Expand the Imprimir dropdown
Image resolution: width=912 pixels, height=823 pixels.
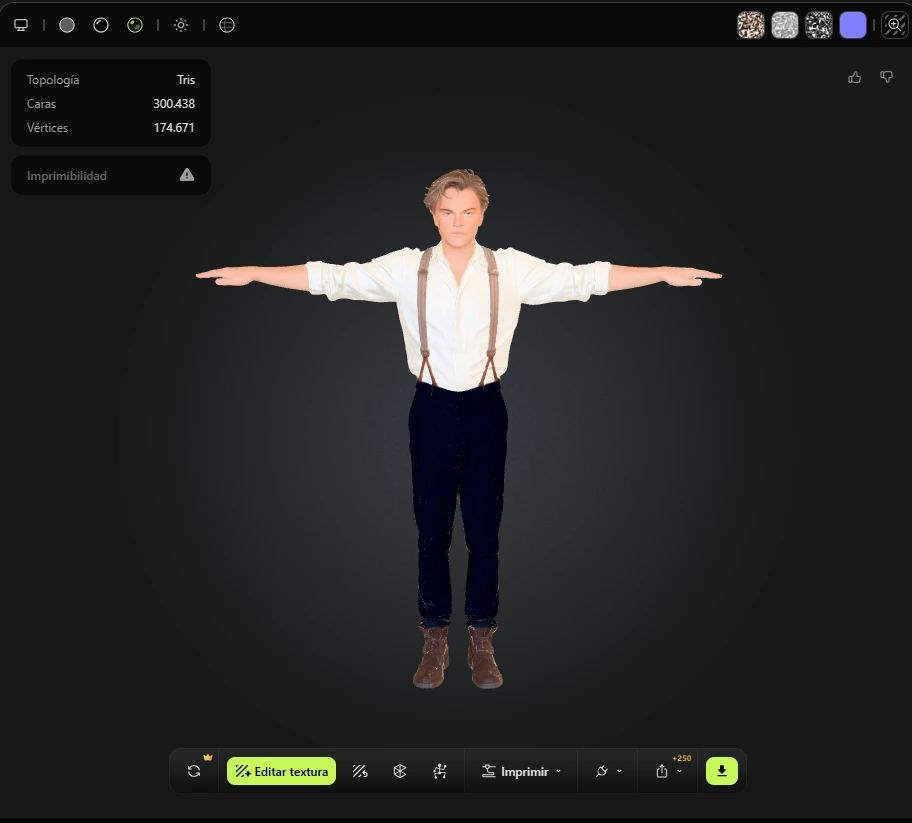coord(521,771)
